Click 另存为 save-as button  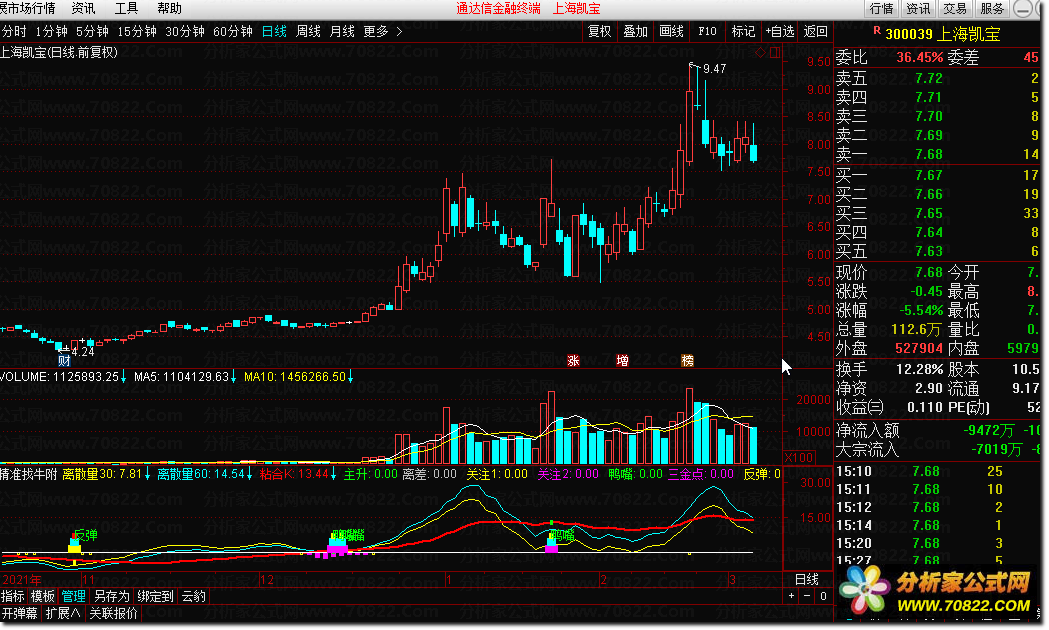pos(111,596)
